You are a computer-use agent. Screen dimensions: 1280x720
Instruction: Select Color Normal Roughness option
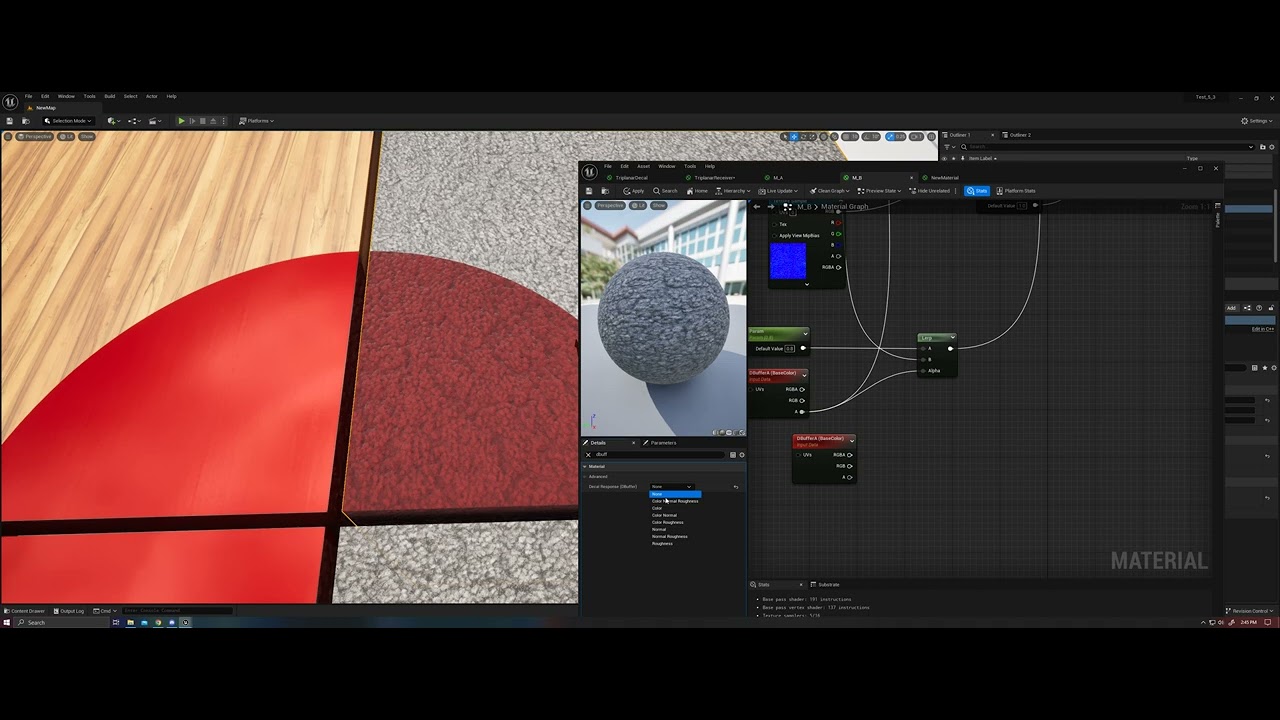(x=675, y=501)
